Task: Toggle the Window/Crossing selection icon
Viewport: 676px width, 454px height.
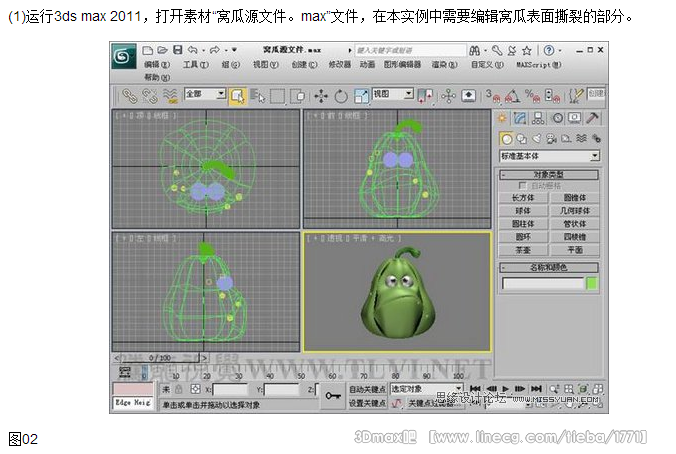Action: pos(297,96)
